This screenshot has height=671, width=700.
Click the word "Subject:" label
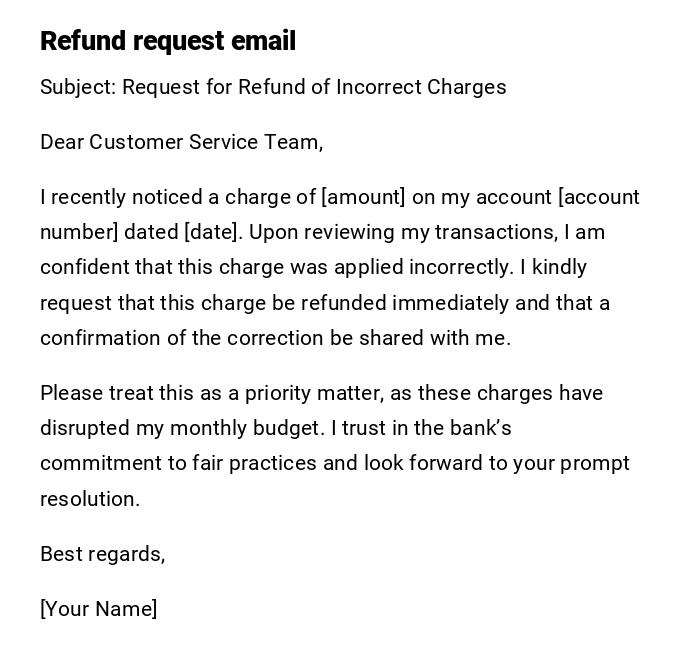coord(78,87)
